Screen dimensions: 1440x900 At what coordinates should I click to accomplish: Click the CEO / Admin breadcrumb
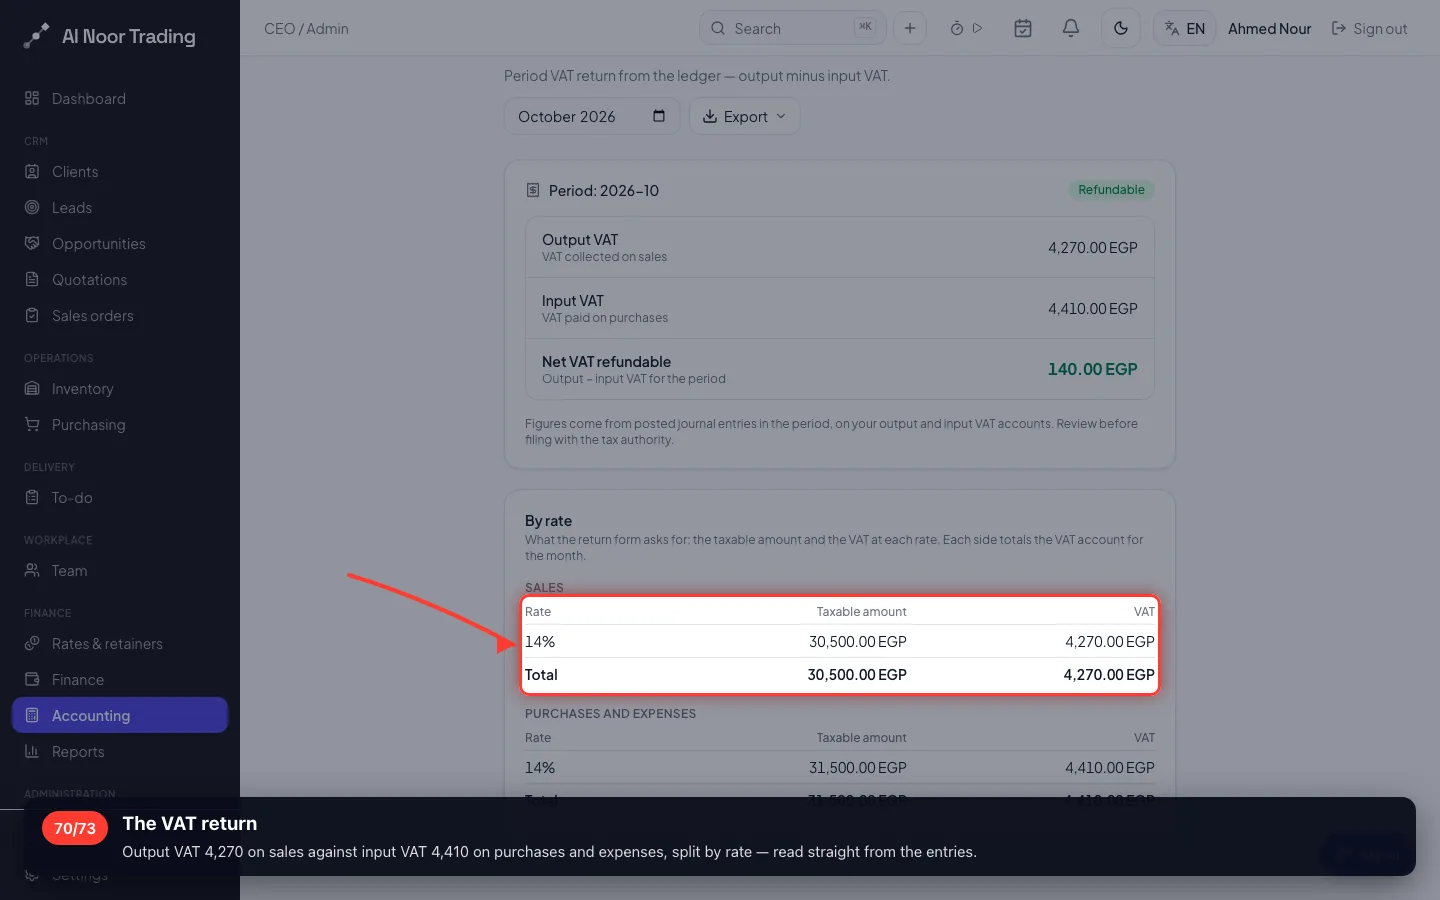point(306,29)
